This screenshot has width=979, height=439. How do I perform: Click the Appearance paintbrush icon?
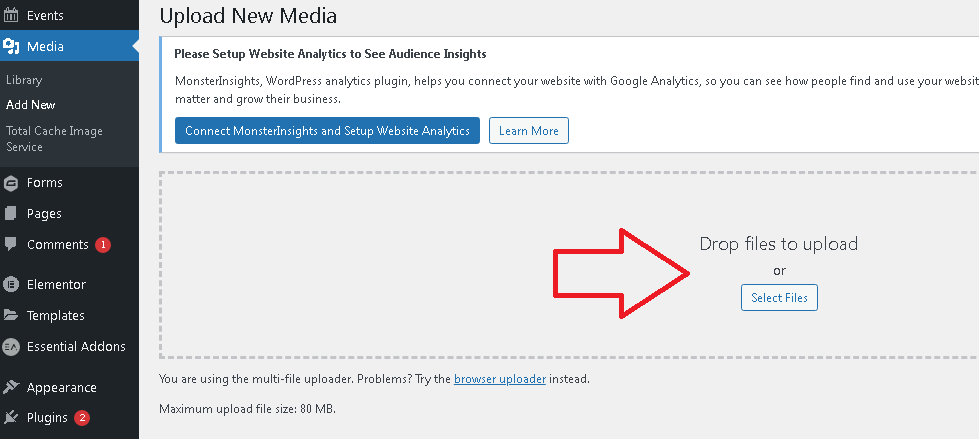pos(11,387)
